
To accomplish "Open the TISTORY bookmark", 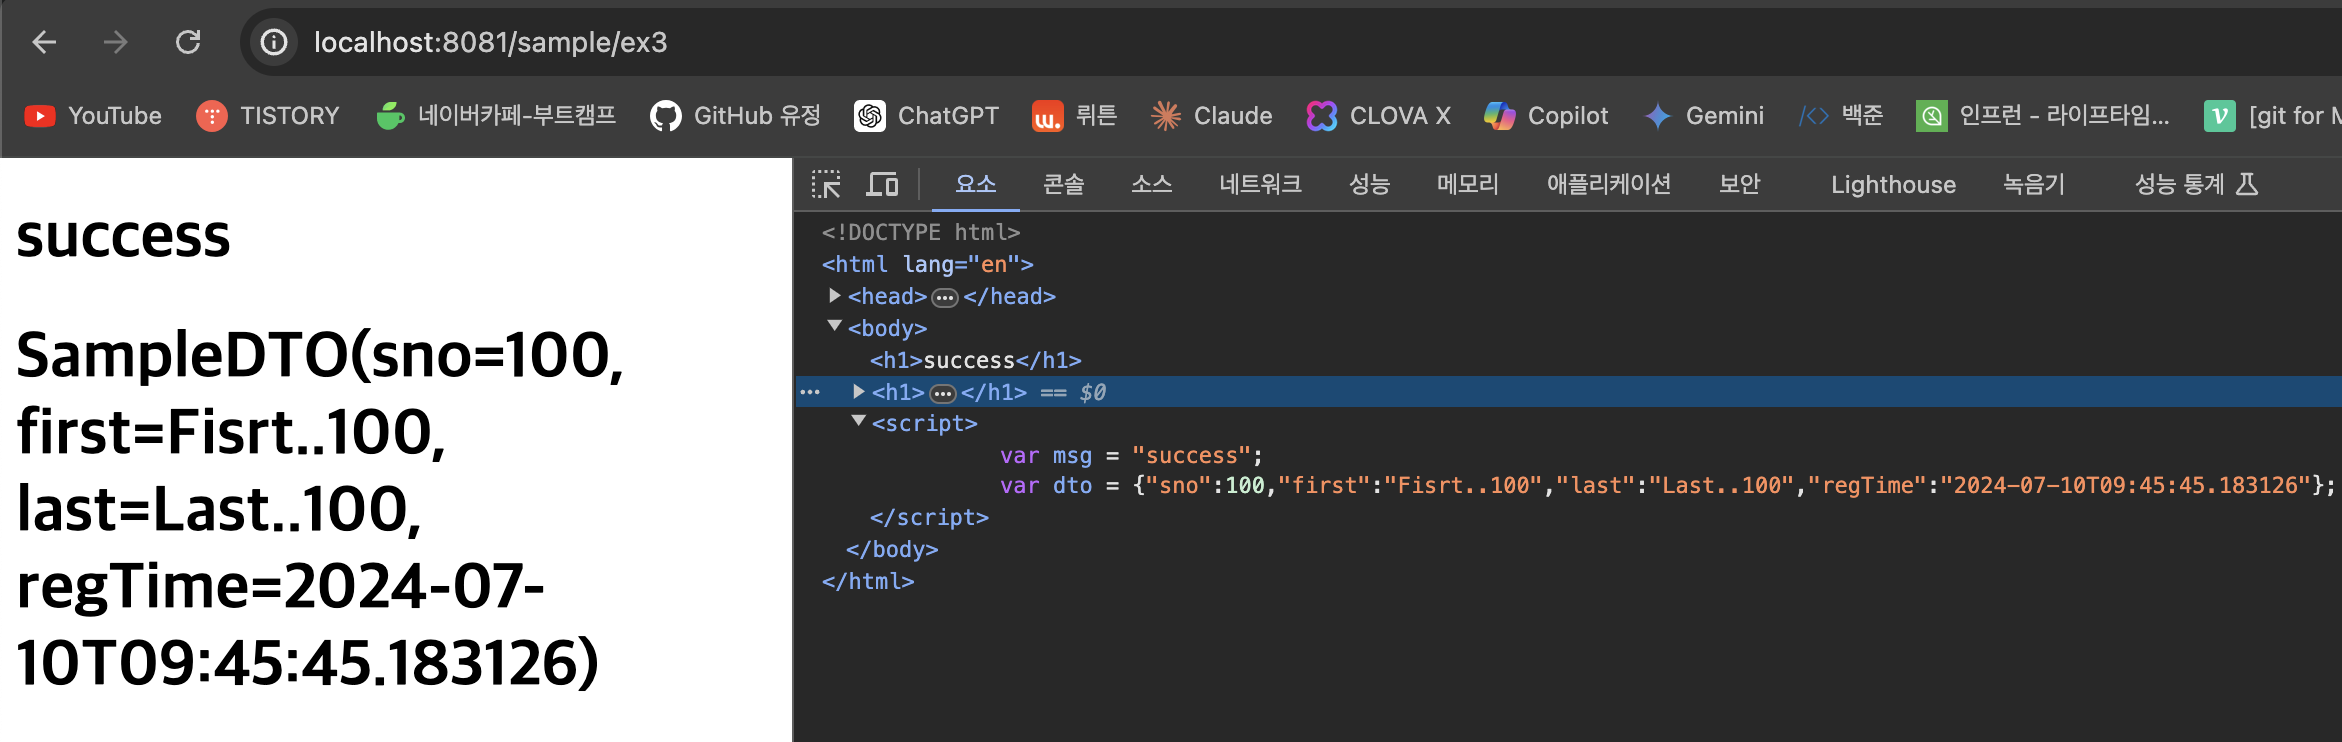I will click(x=268, y=116).
